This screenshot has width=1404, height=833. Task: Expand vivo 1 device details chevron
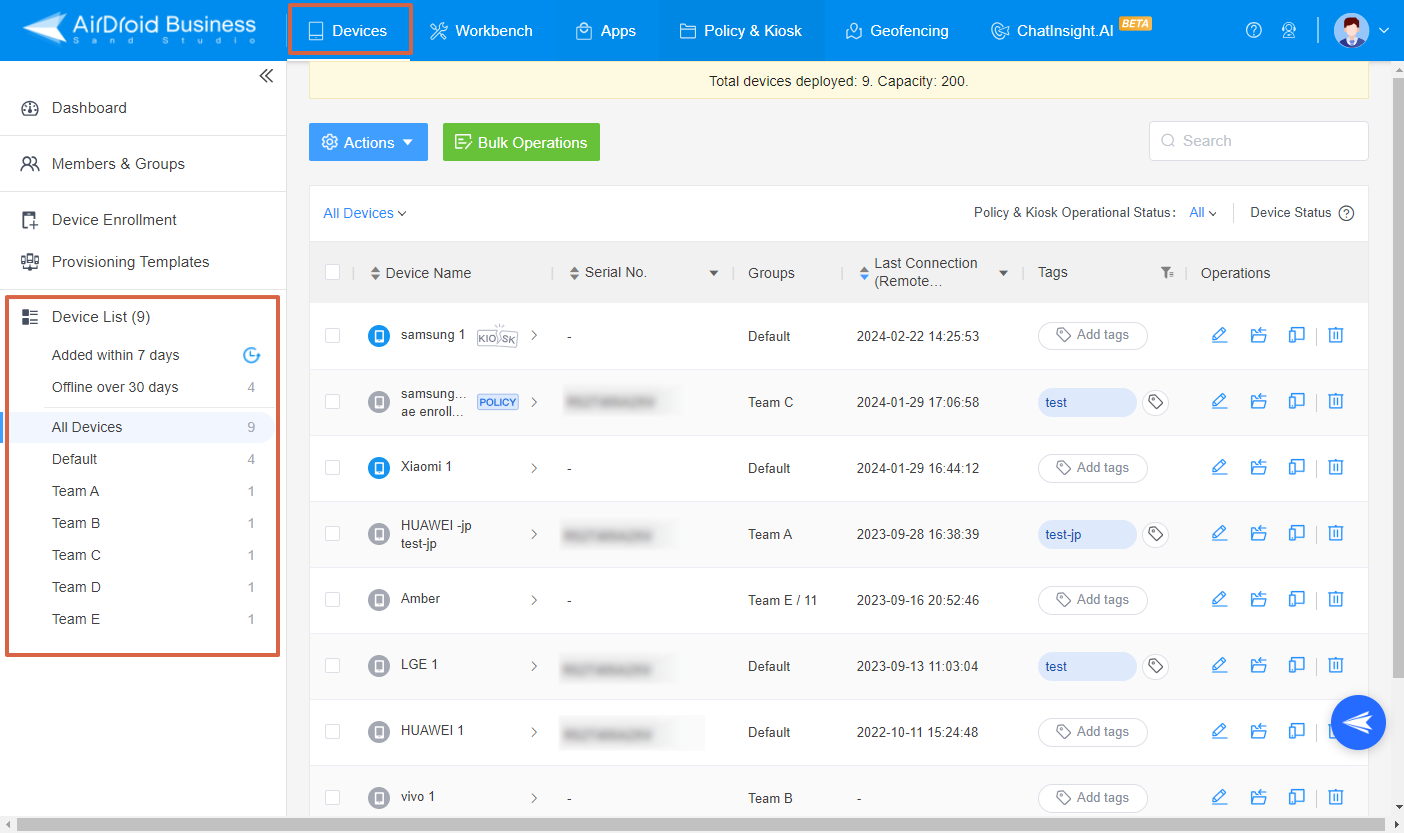[534, 798]
